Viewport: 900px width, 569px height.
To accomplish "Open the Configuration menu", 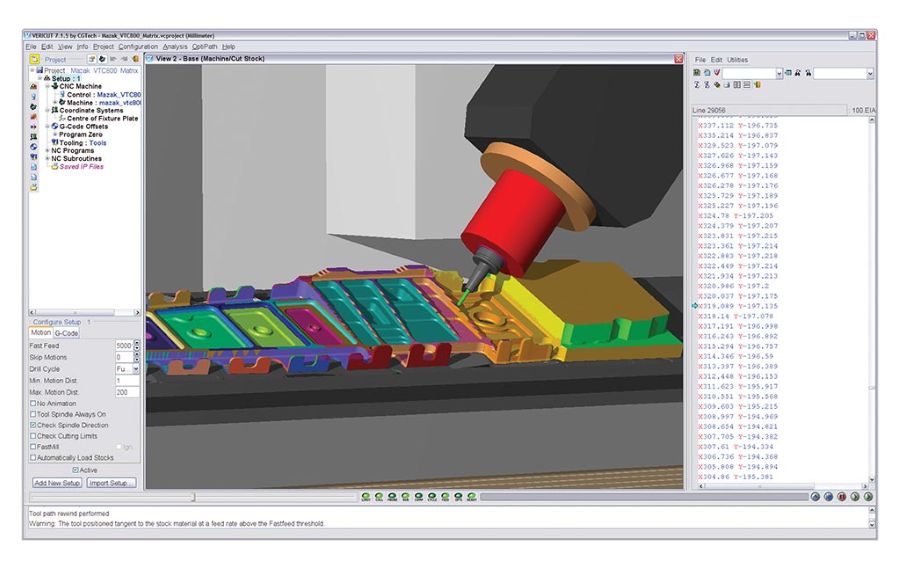I will click(x=138, y=47).
